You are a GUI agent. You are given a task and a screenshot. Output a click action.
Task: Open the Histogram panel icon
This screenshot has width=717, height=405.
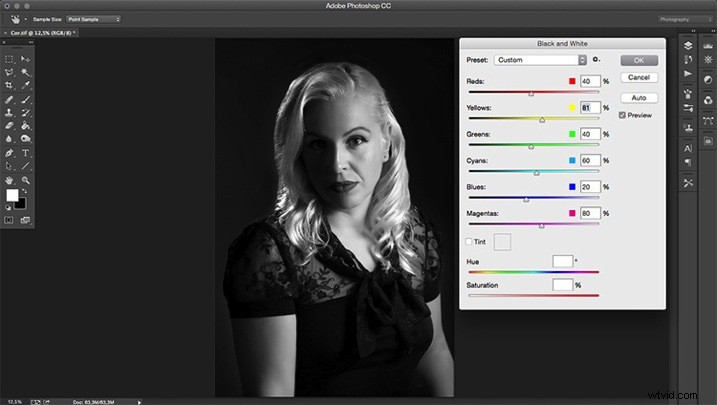click(708, 45)
